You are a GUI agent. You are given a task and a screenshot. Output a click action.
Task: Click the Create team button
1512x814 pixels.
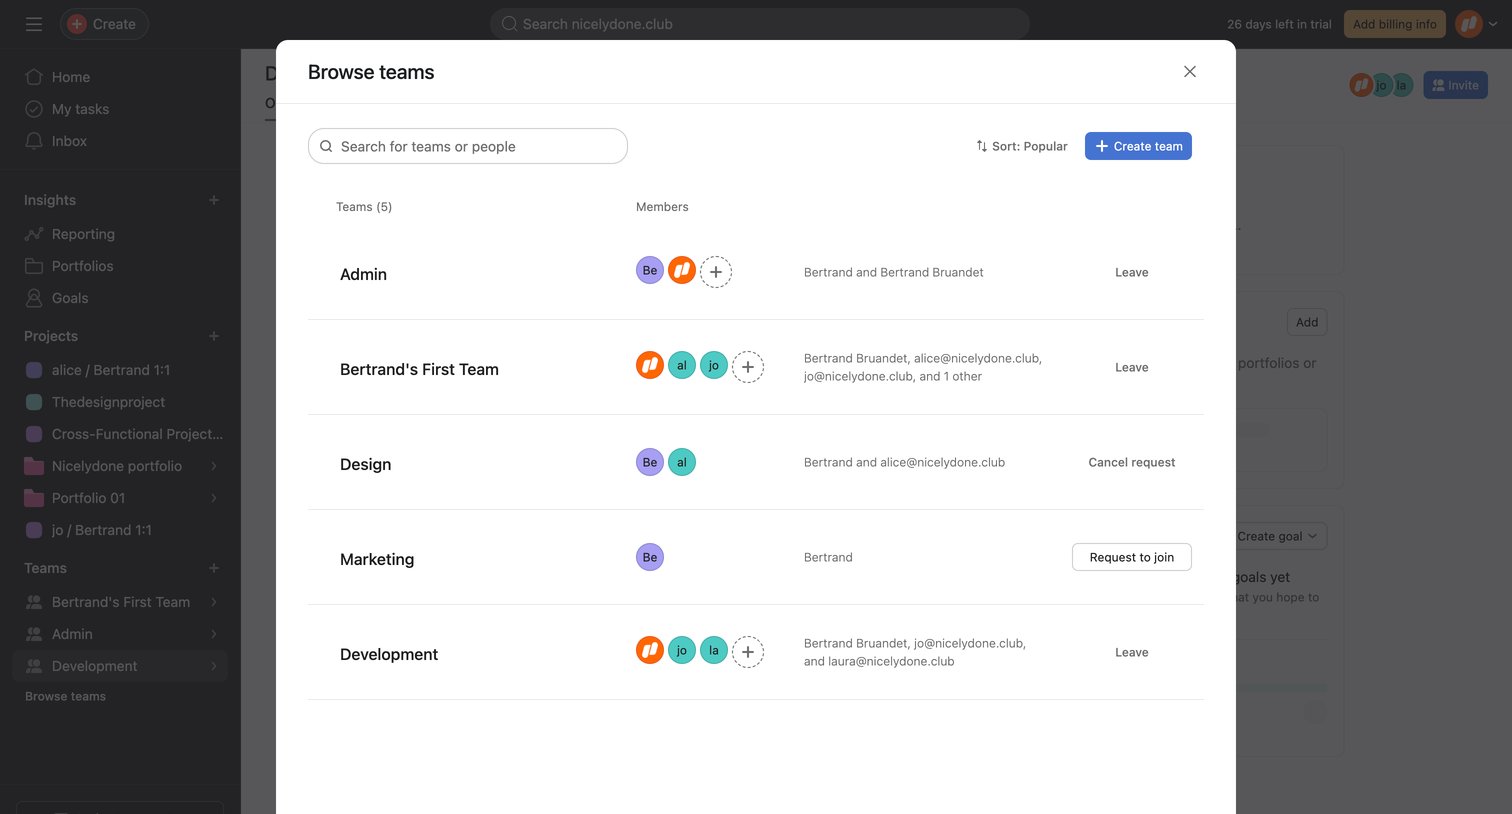tap(1138, 146)
